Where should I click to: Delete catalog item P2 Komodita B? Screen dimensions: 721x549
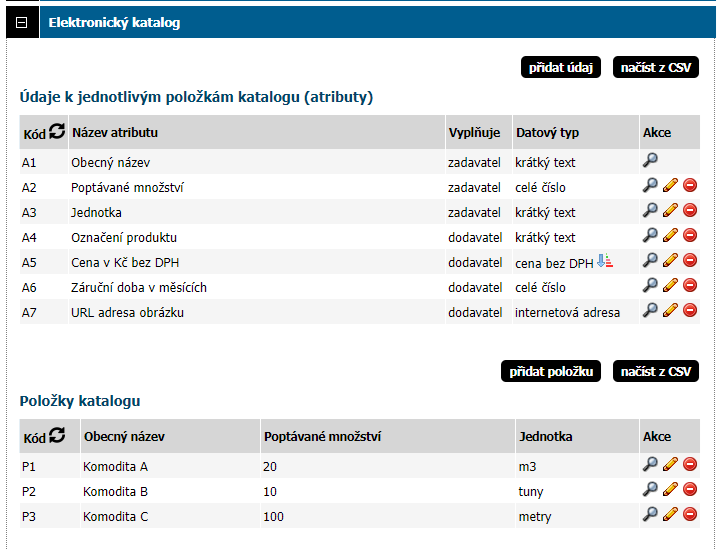[690, 489]
